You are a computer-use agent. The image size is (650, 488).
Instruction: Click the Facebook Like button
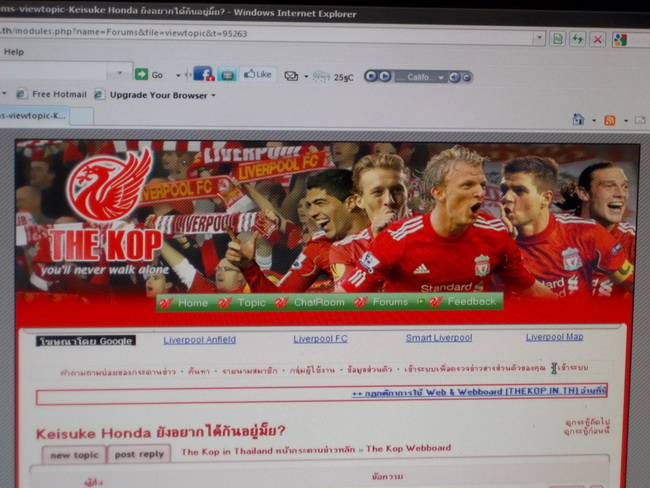258,74
